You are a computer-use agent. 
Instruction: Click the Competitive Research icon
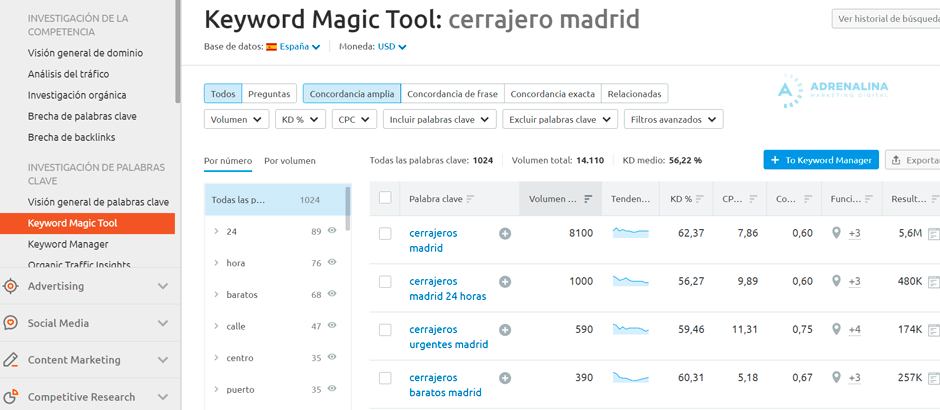11,397
